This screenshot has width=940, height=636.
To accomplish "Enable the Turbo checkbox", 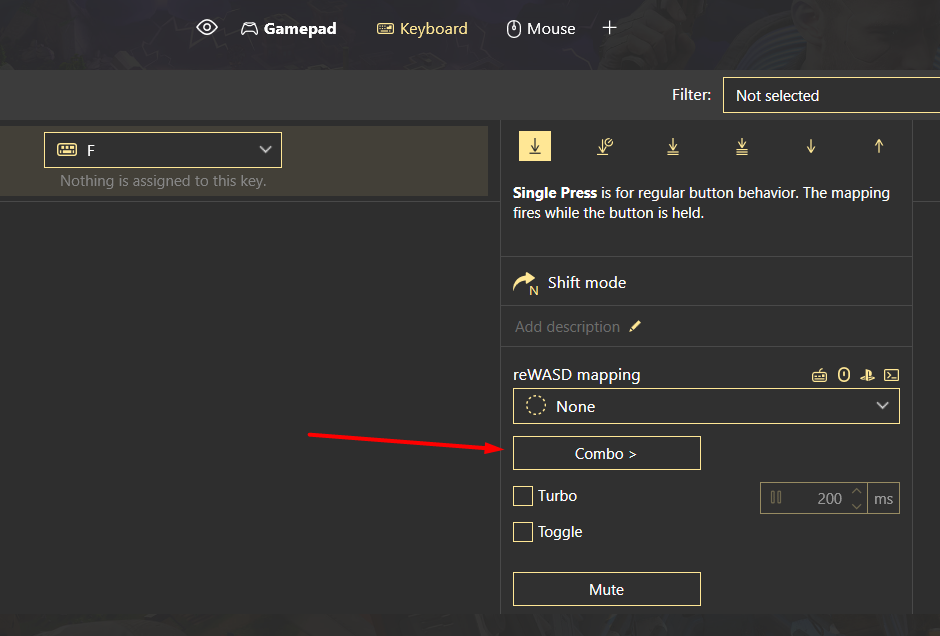I will pyautogui.click(x=523, y=496).
